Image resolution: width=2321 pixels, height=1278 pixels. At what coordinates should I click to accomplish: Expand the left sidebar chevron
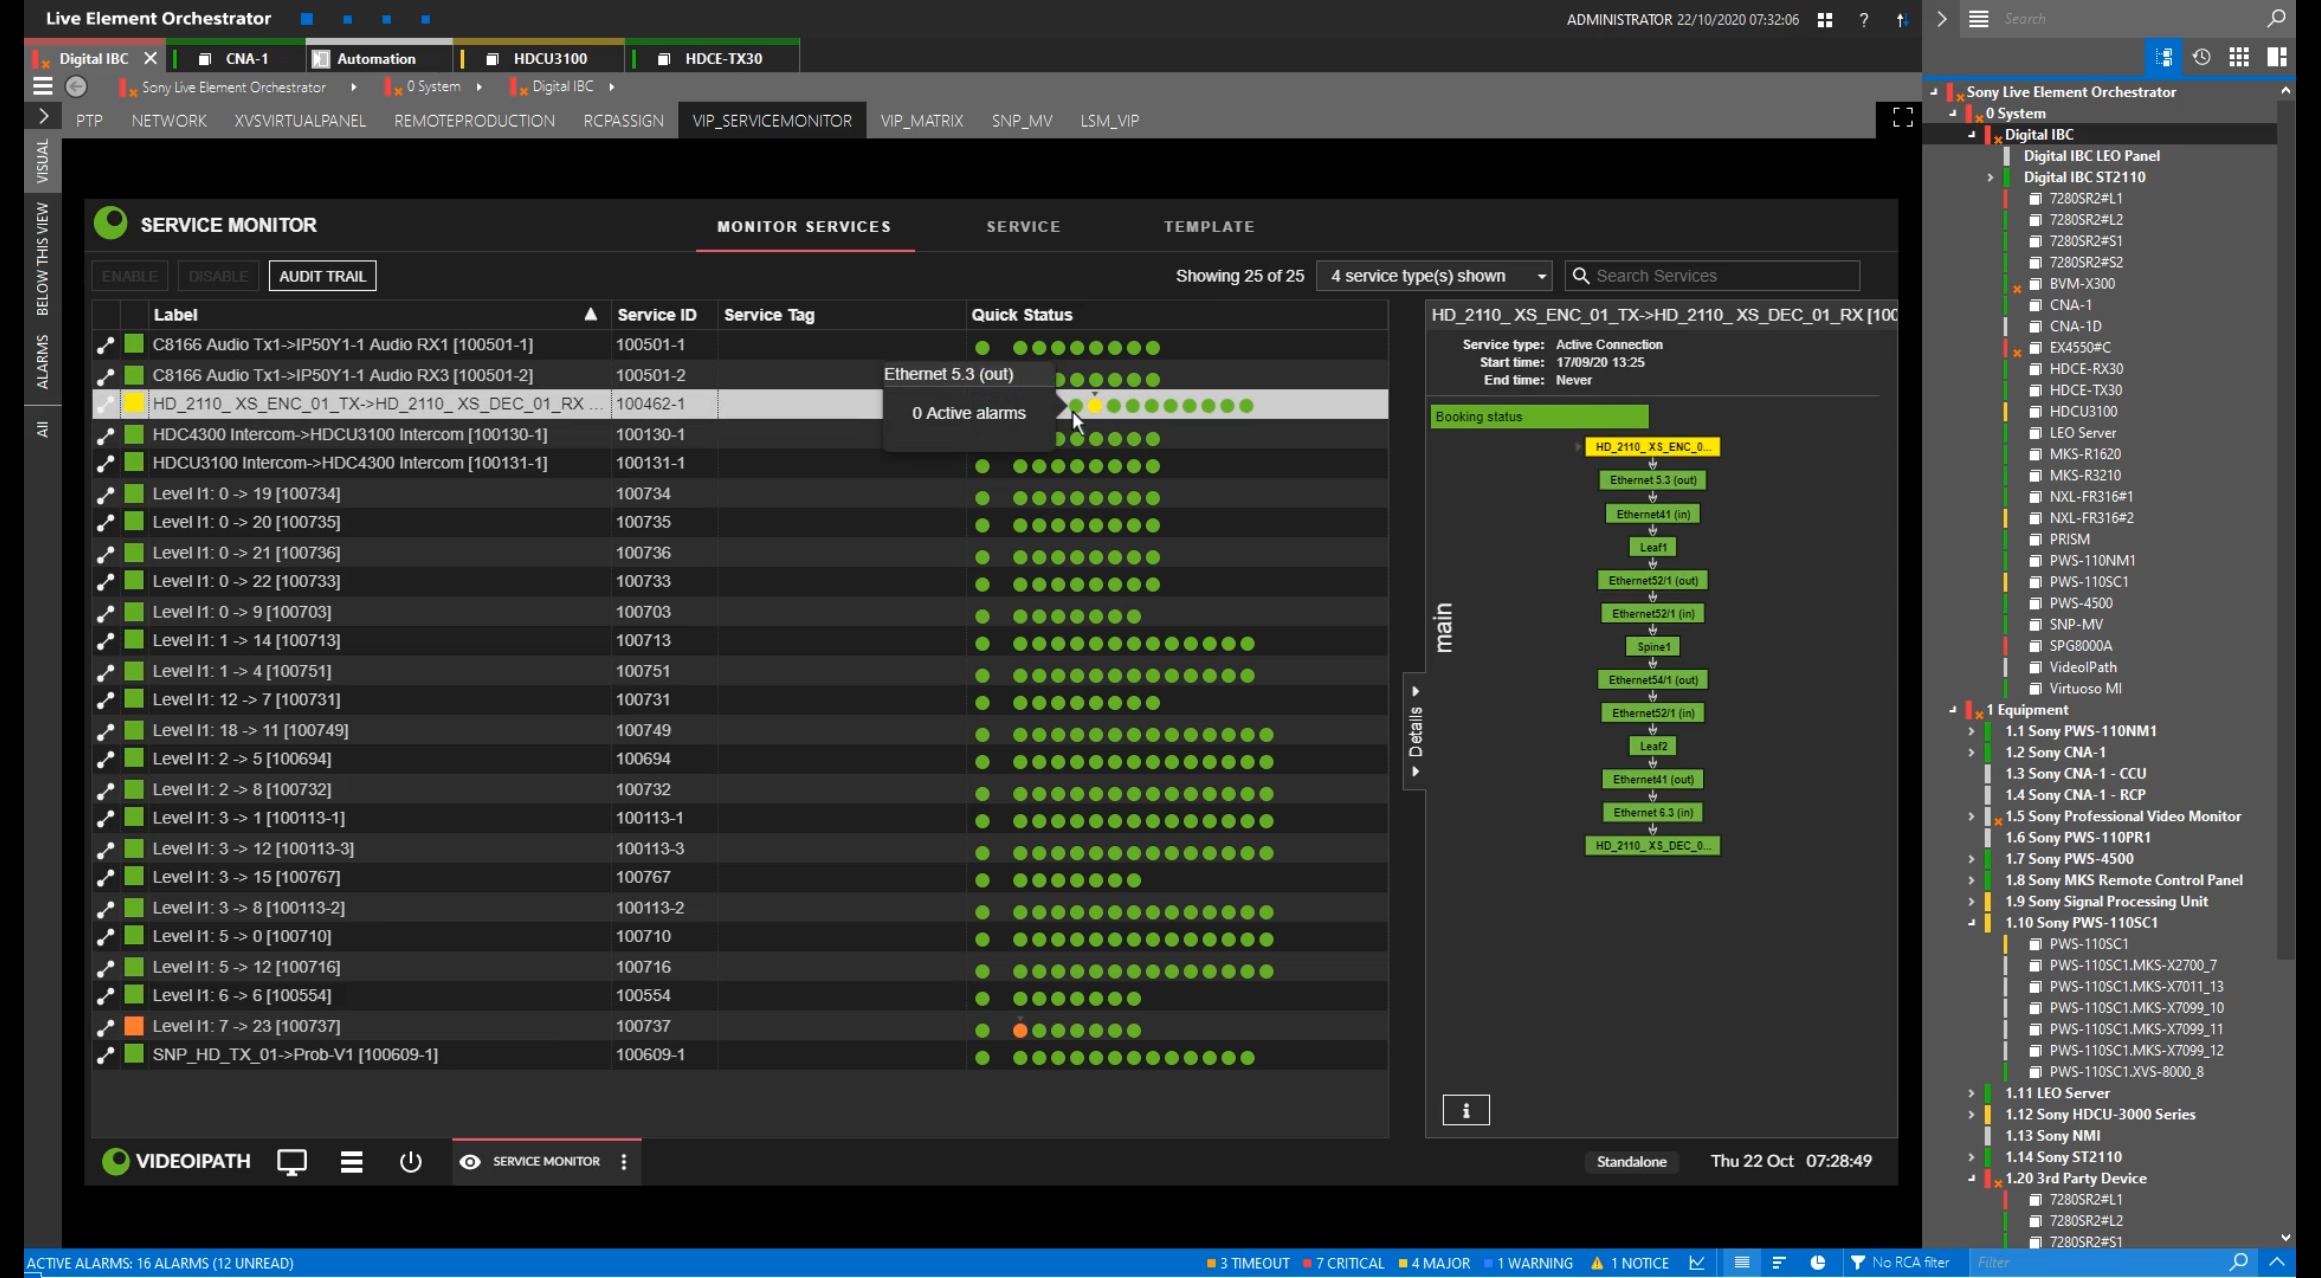pyautogui.click(x=43, y=116)
